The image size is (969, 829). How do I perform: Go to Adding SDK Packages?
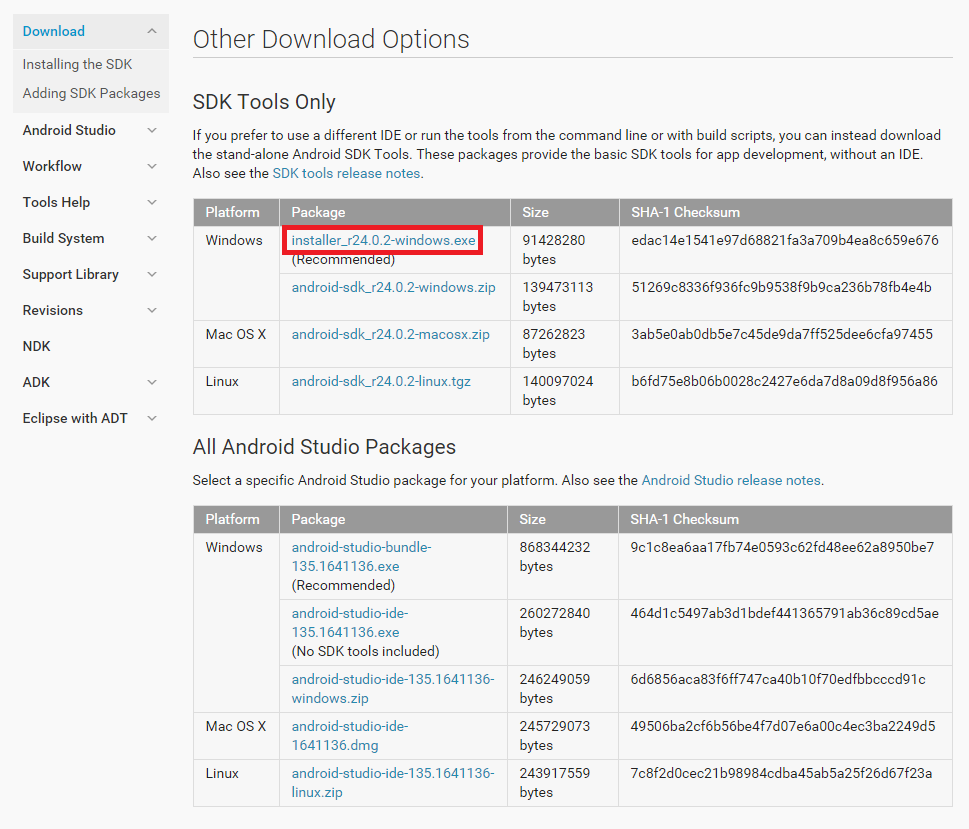pyautogui.click(x=91, y=93)
